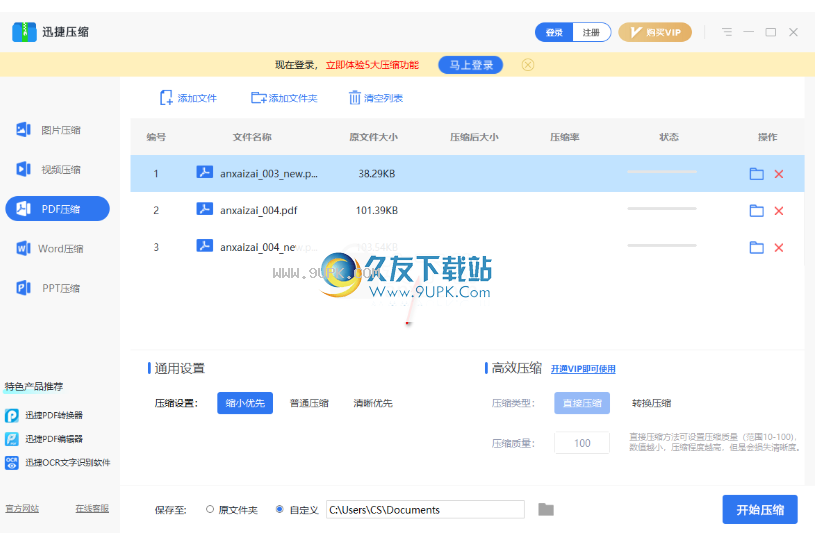Open the 在线客服 link
This screenshot has height=551, width=818.
92,508
